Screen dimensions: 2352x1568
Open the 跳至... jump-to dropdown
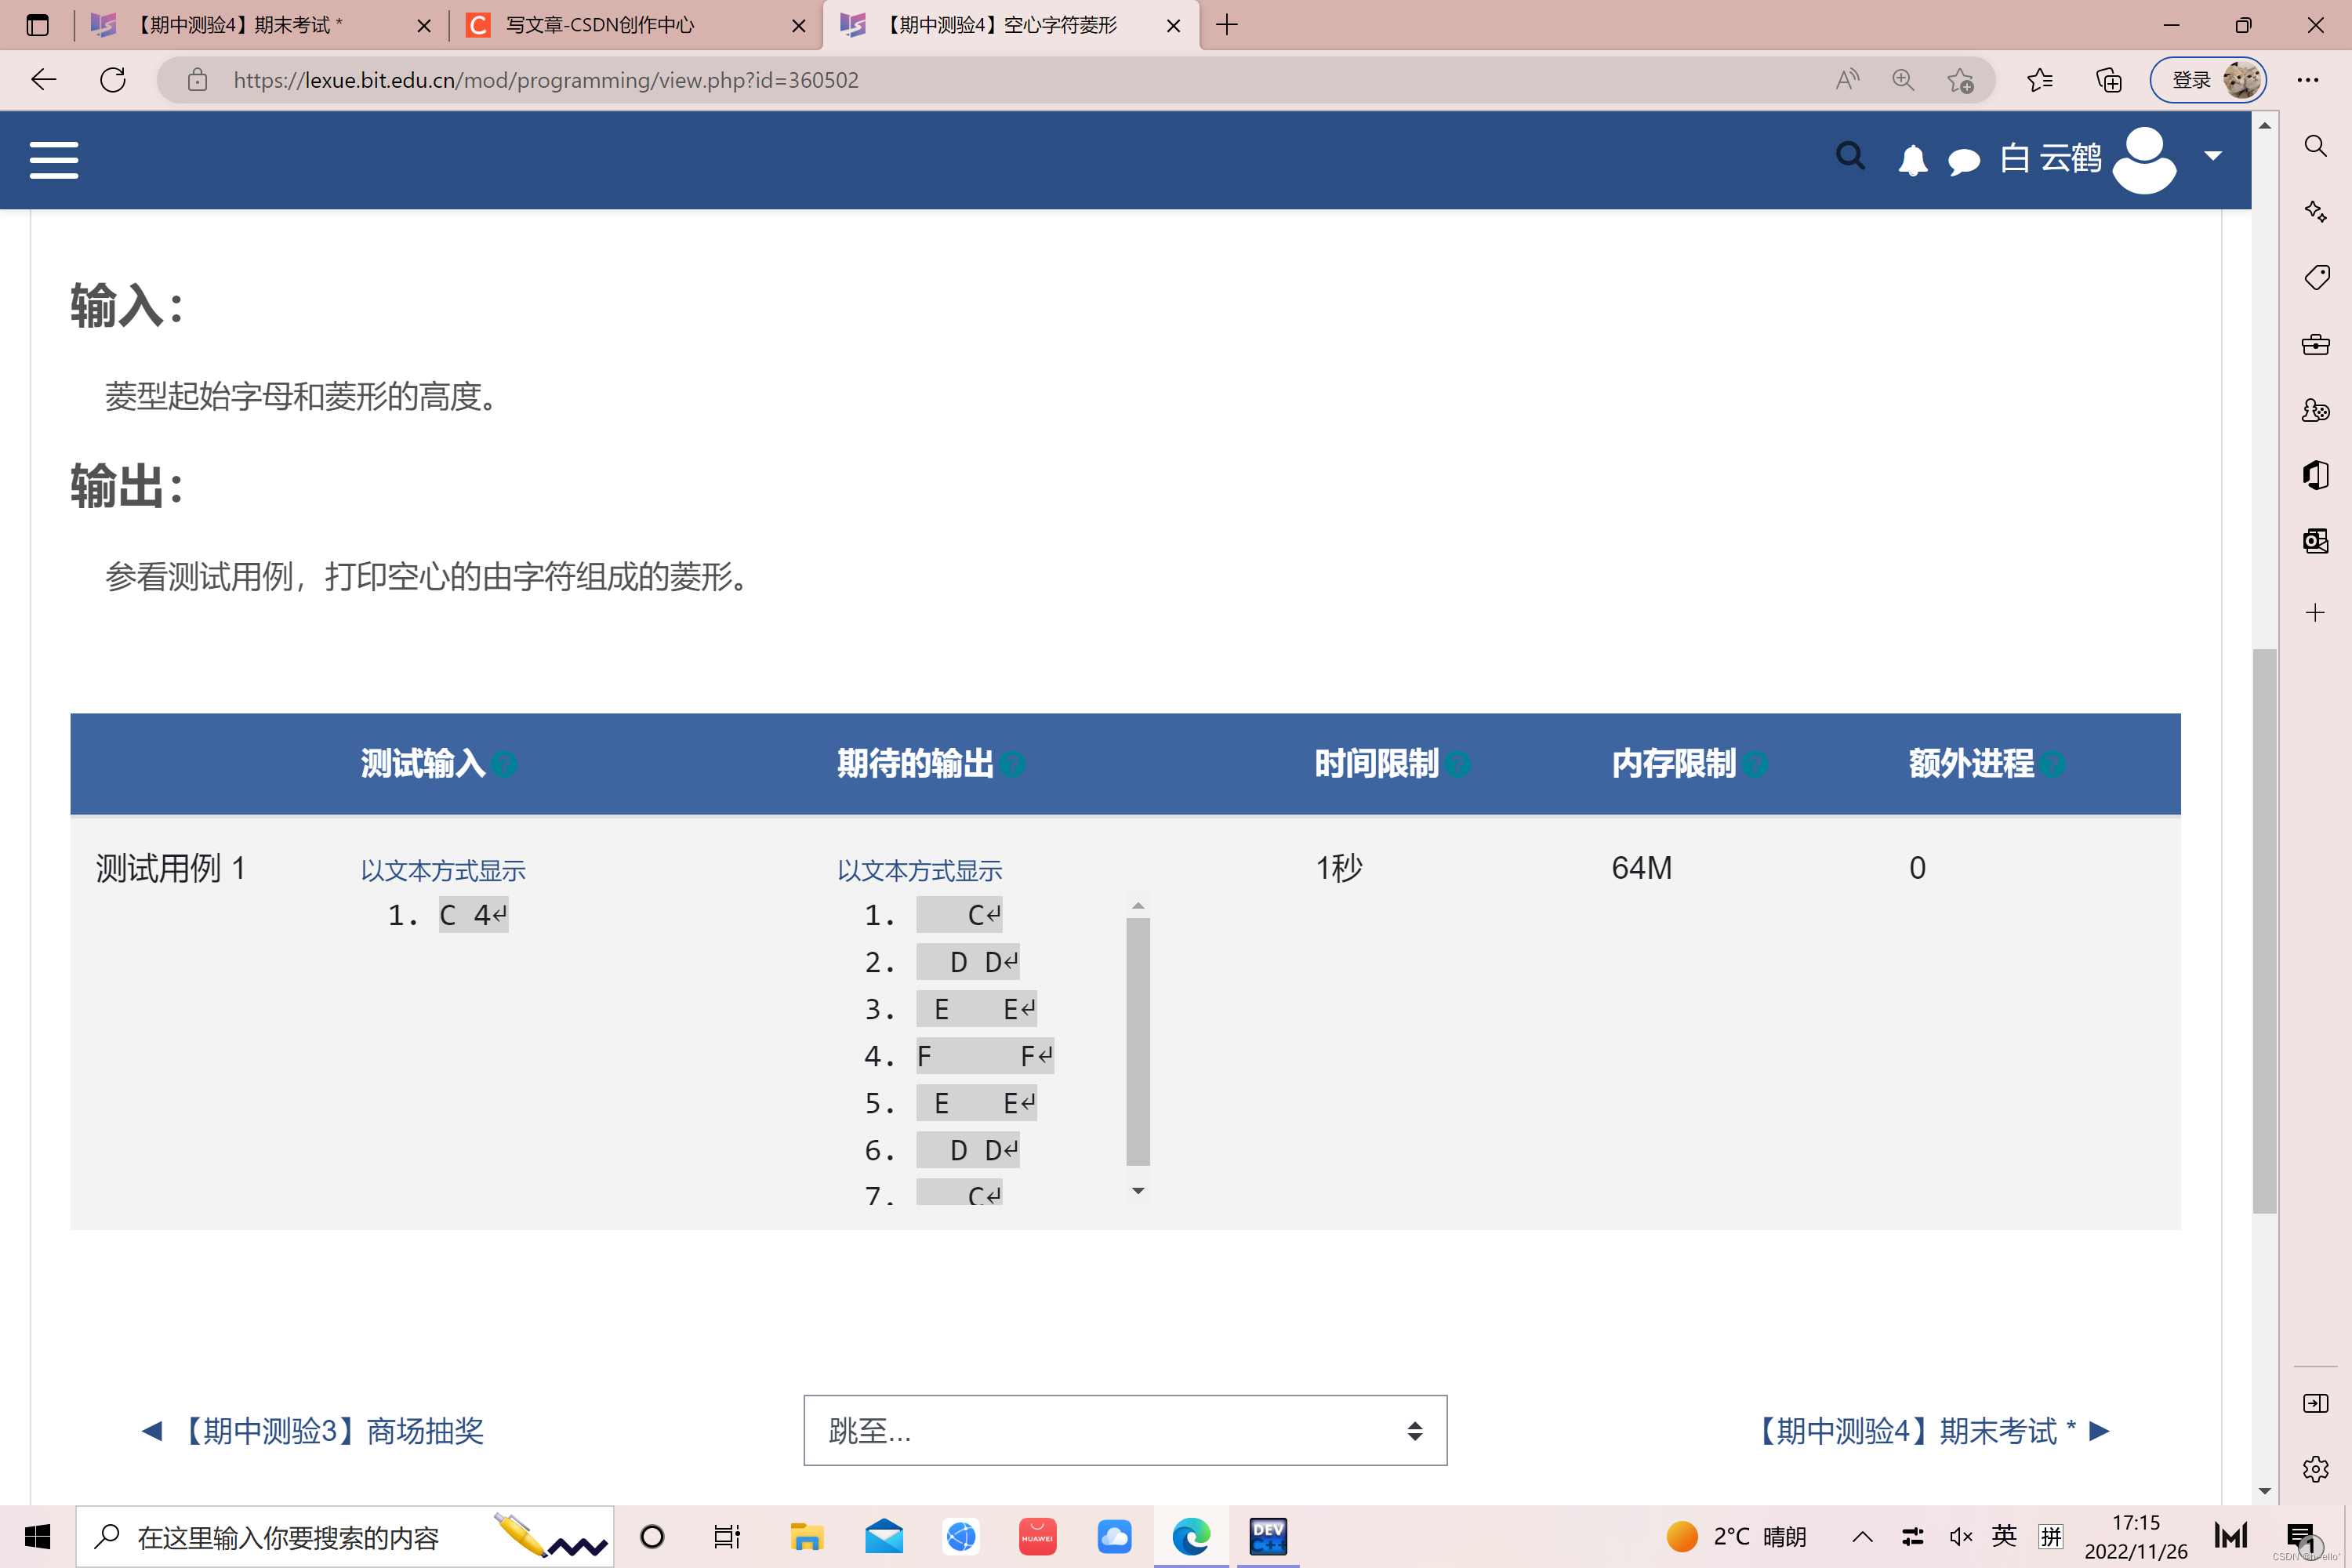pyautogui.click(x=1124, y=1430)
